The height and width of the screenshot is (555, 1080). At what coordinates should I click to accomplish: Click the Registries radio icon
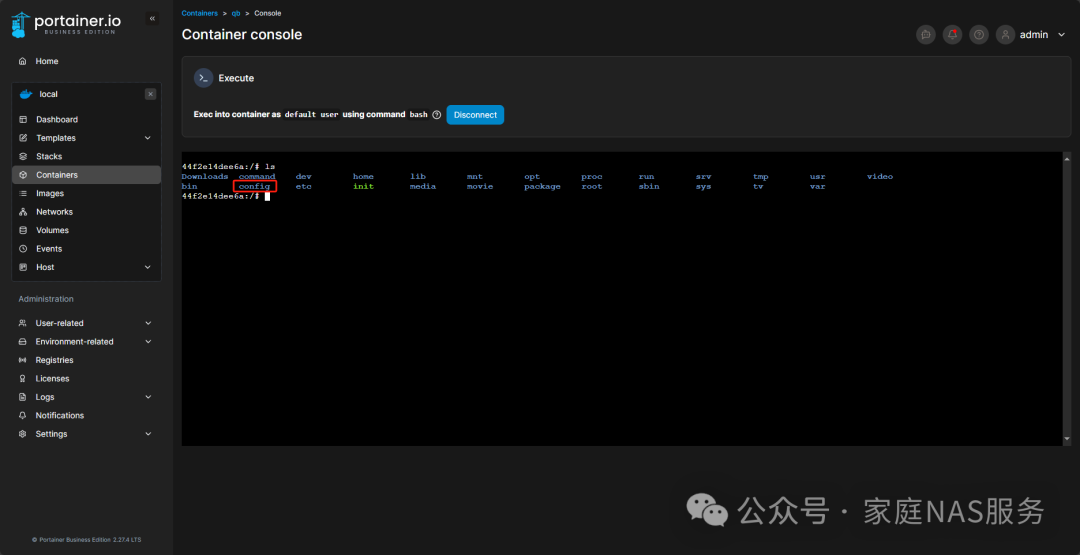(x=22, y=360)
